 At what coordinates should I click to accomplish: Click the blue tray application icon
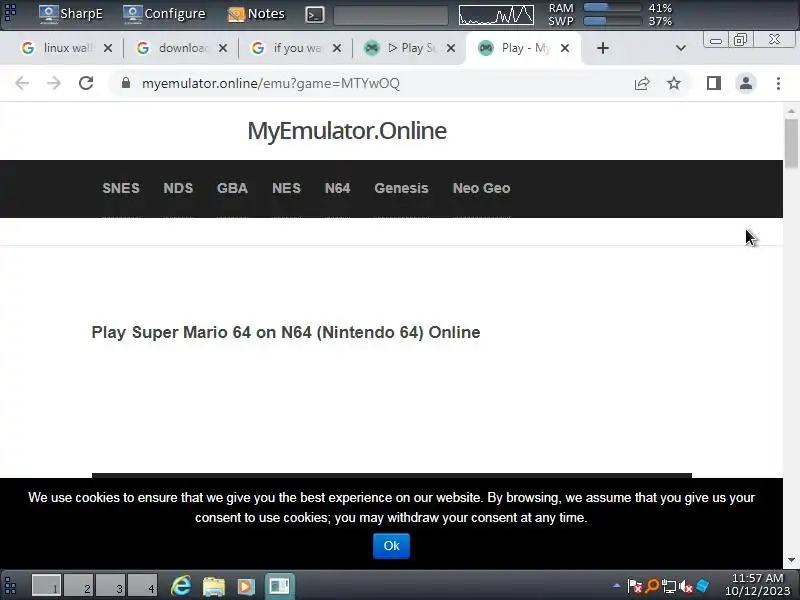[x=703, y=585]
